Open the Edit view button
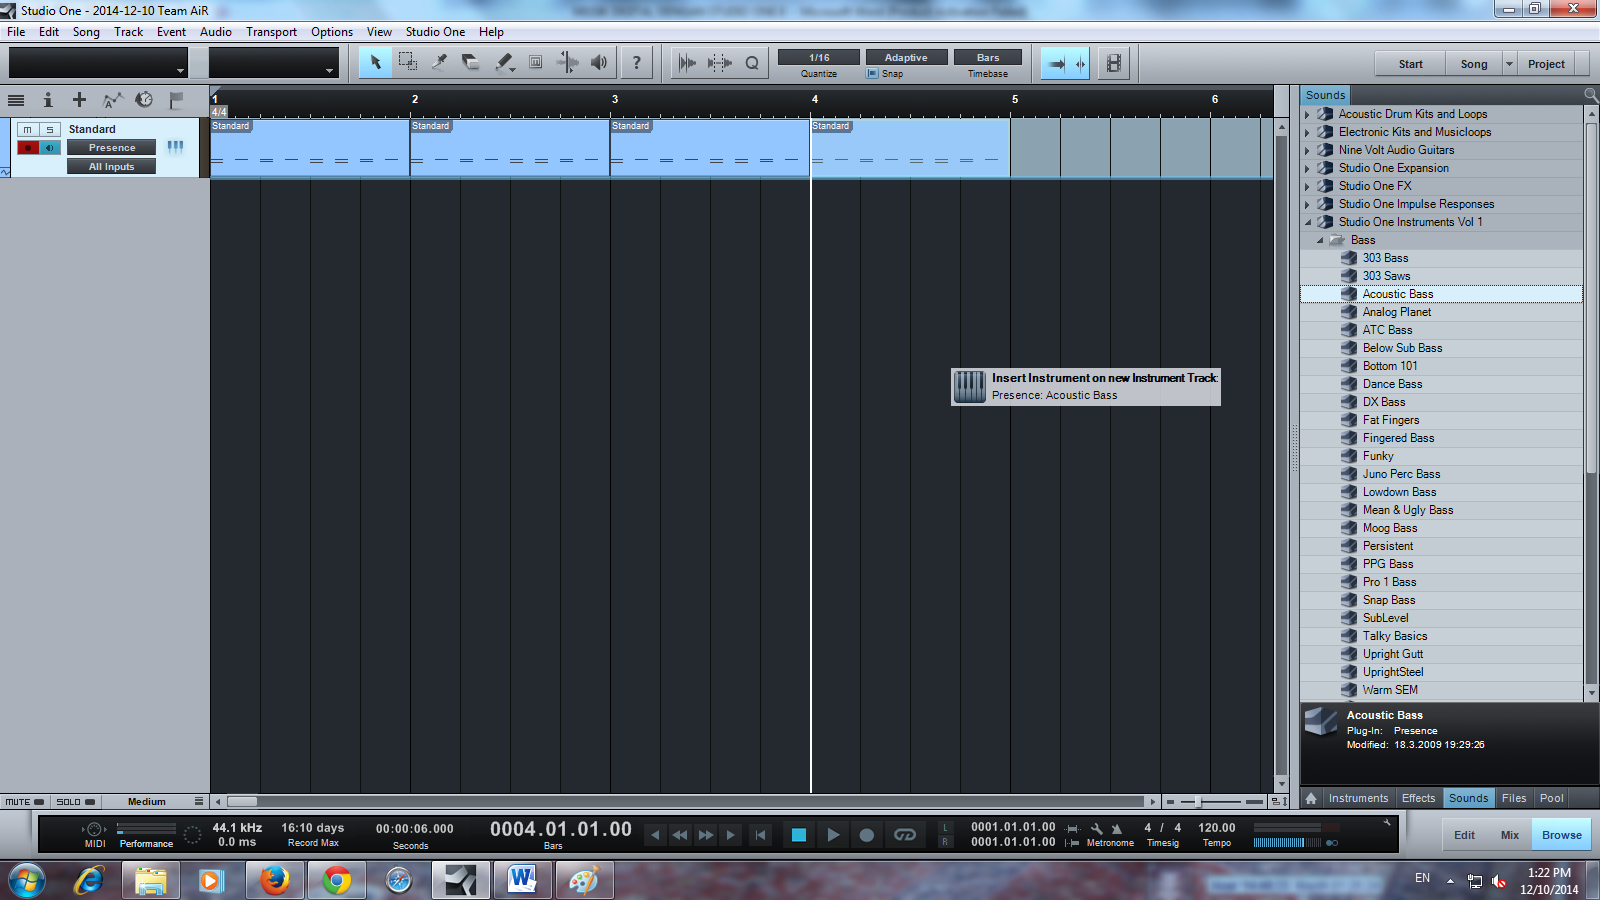 click(1464, 835)
